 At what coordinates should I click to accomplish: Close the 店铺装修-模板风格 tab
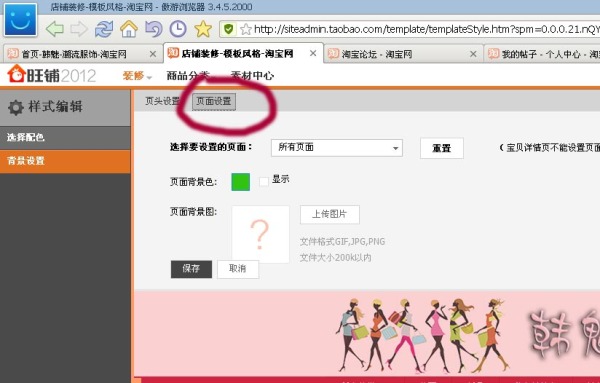[313, 53]
